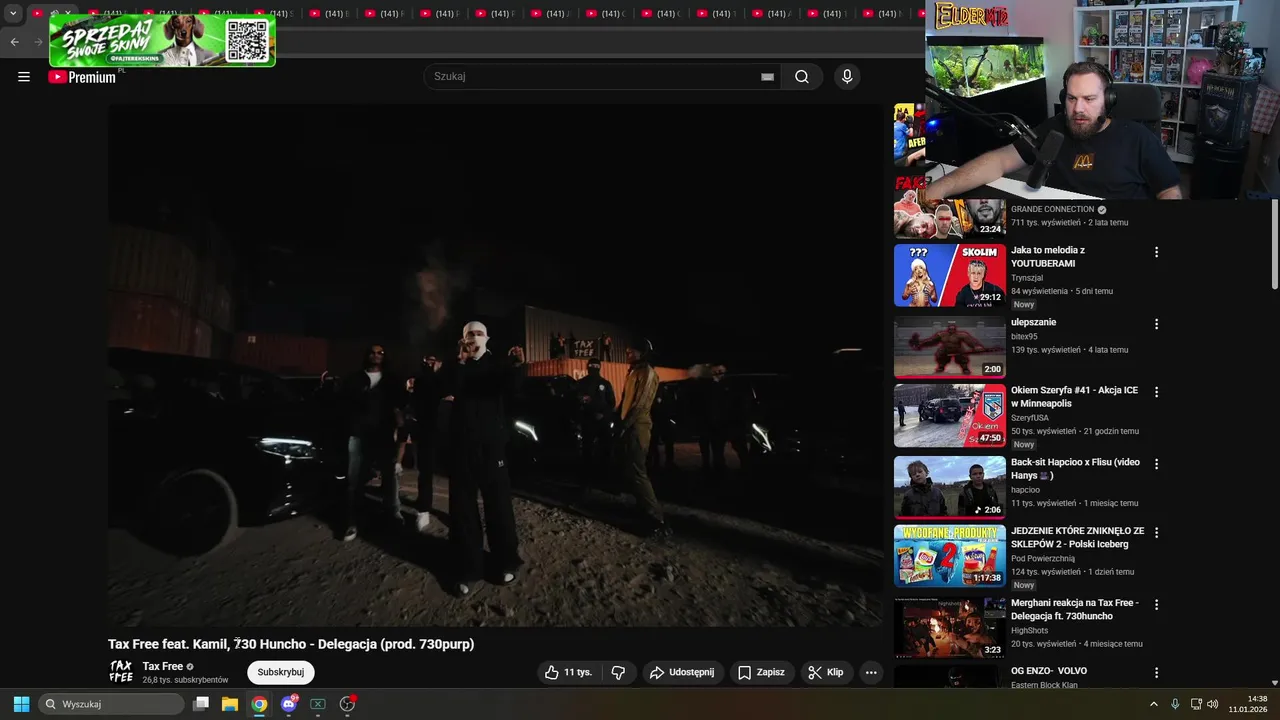
Task: Open options for Okiem Szeryfa #41 video
Action: pyautogui.click(x=1156, y=392)
